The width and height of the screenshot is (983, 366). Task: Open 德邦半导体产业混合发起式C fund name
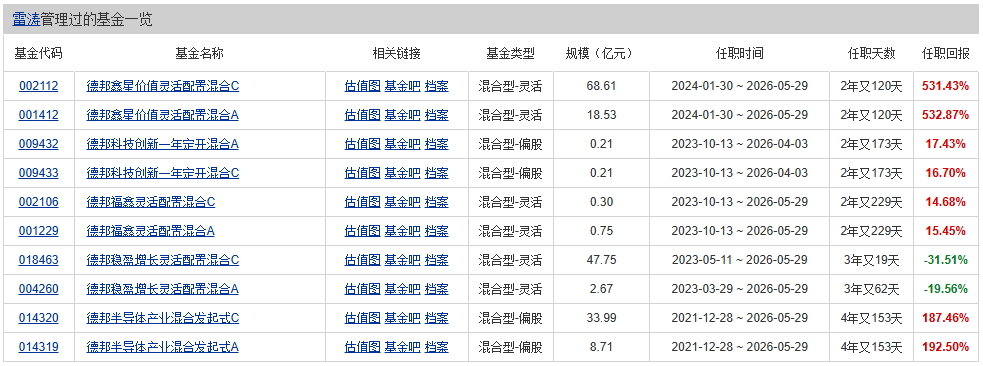(162, 318)
